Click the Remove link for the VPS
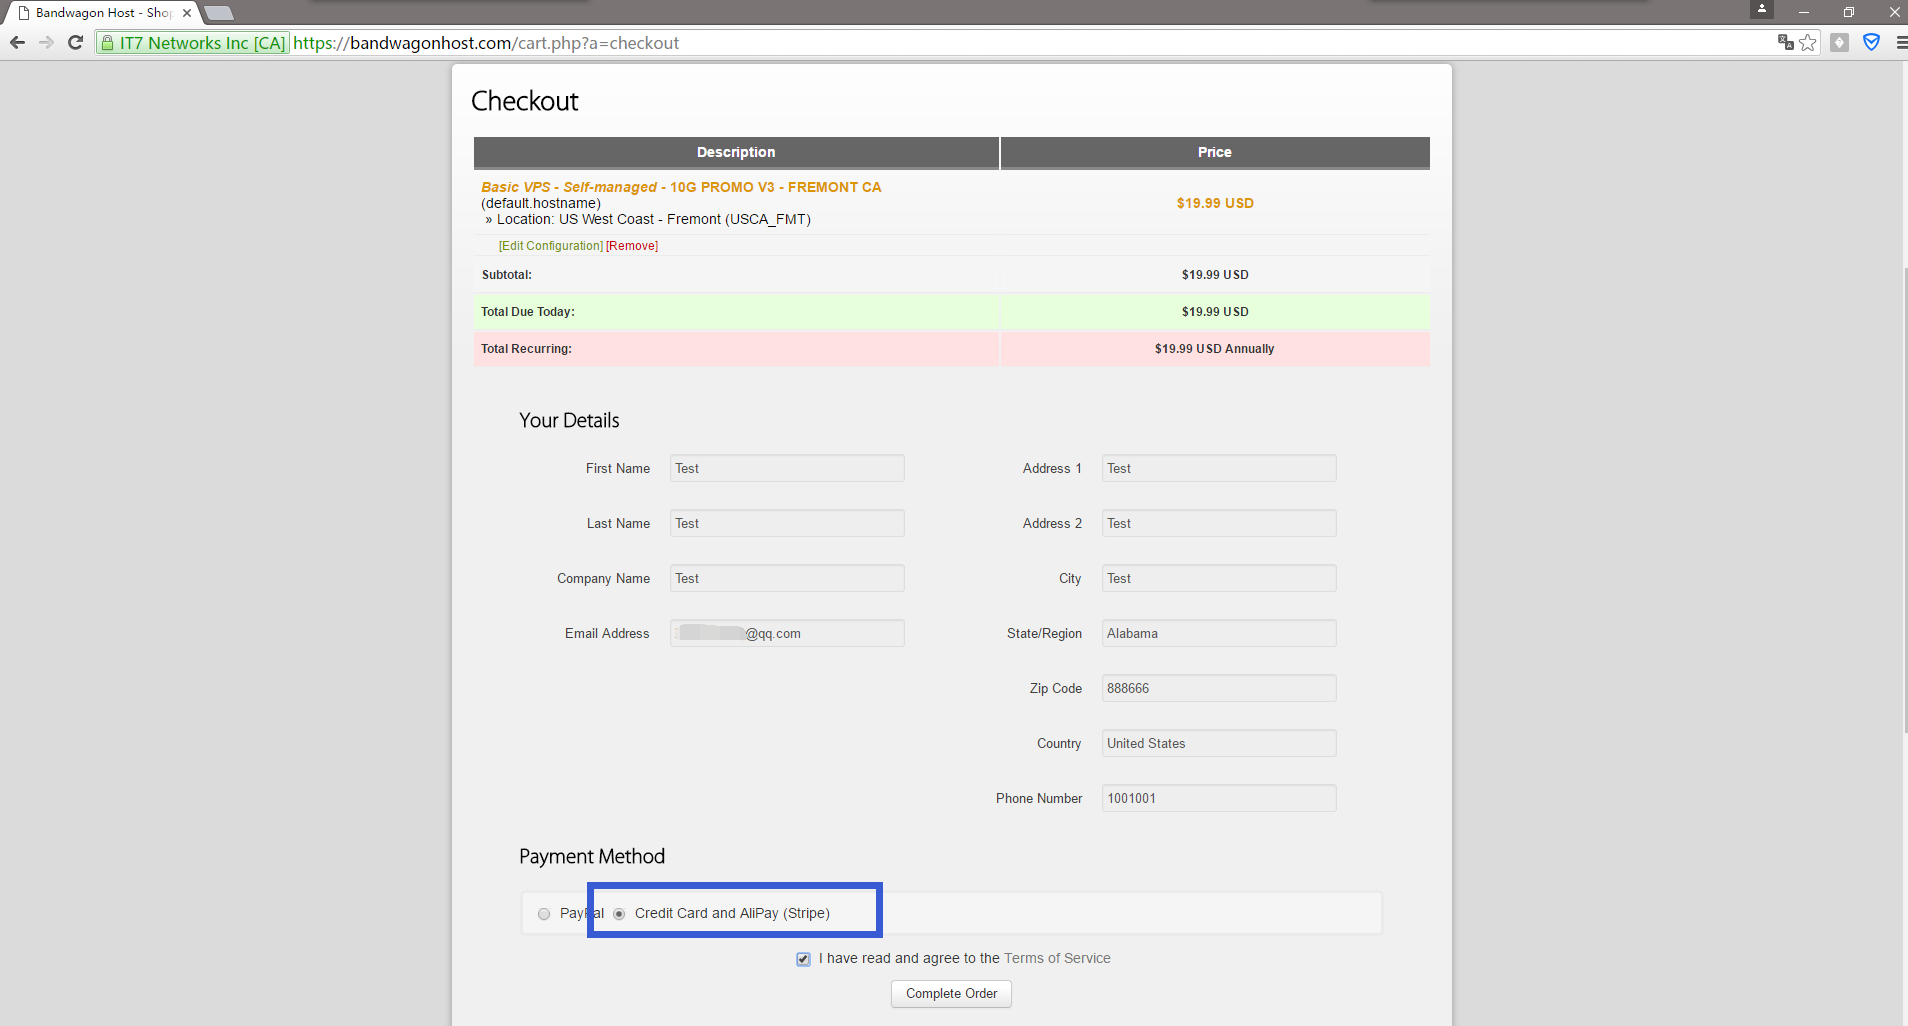The height and width of the screenshot is (1026, 1908). coord(632,246)
